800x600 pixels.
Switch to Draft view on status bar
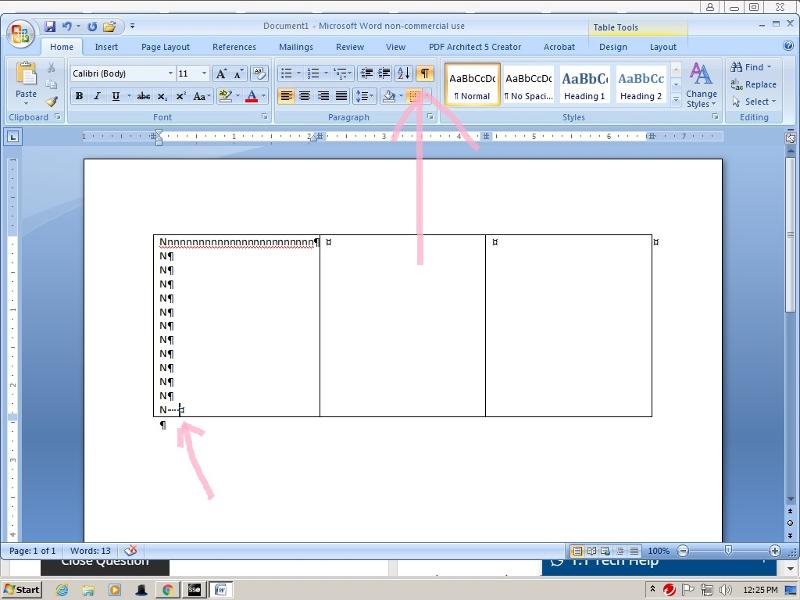[634, 550]
